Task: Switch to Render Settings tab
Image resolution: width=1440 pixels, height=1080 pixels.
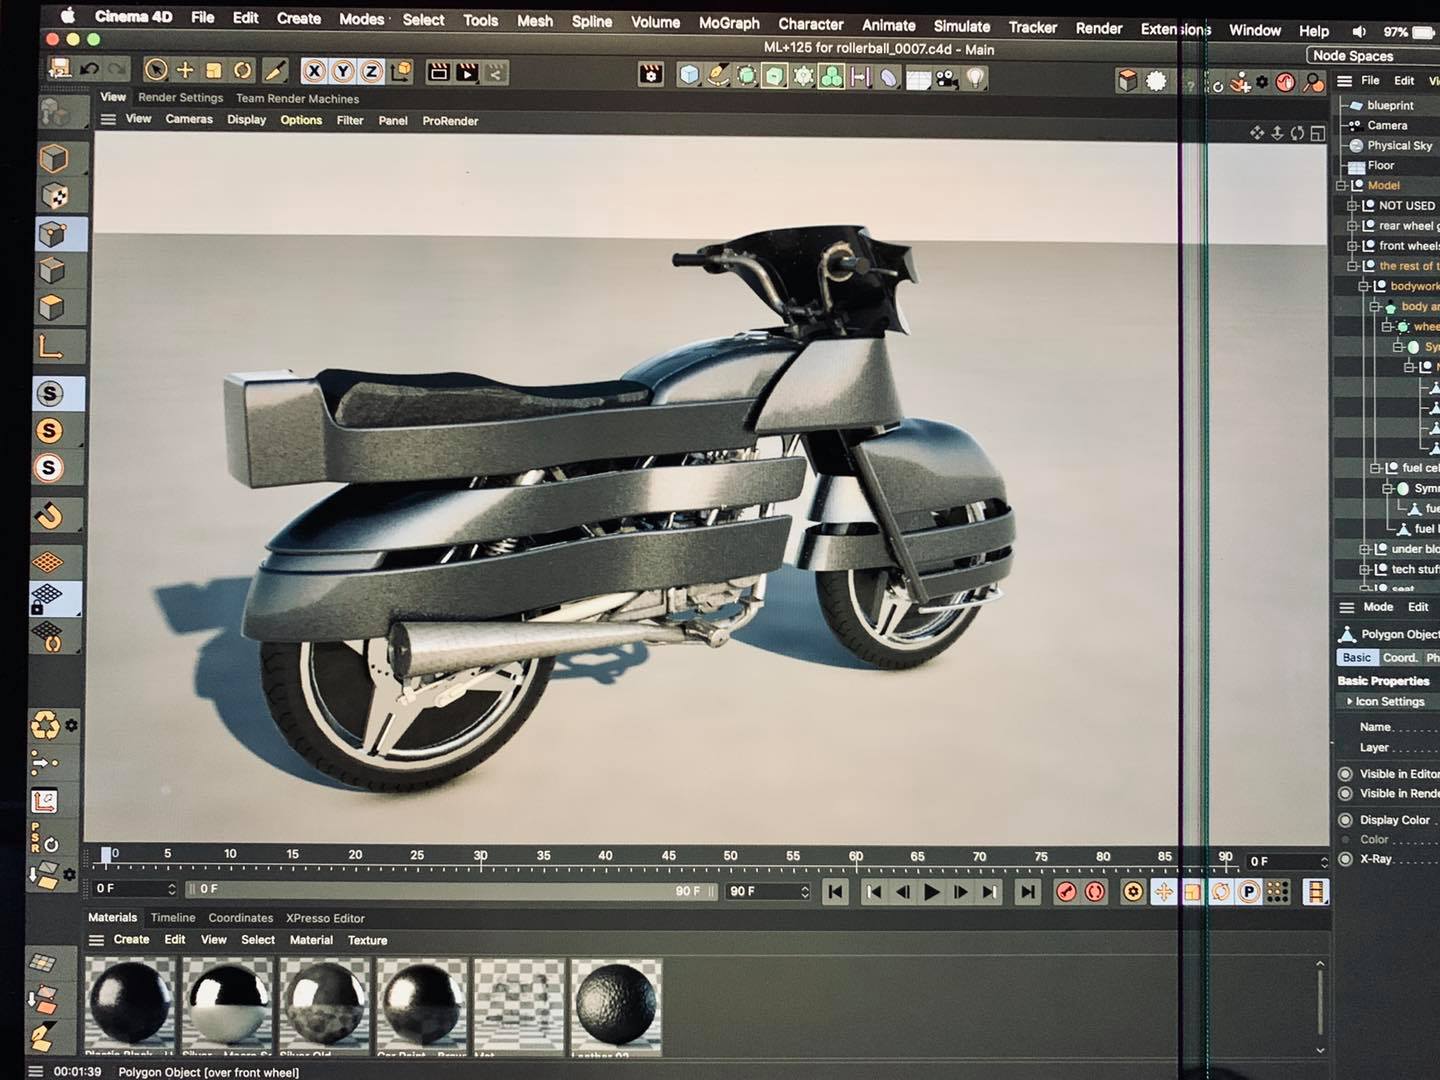Action: (x=181, y=98)
